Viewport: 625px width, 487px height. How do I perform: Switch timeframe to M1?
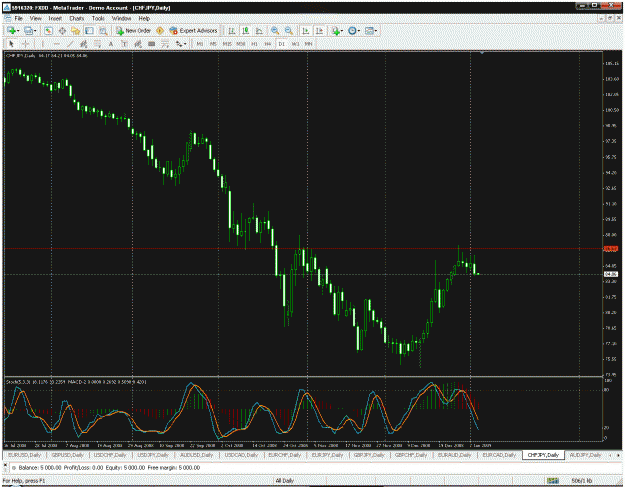[x=200, y=44]
